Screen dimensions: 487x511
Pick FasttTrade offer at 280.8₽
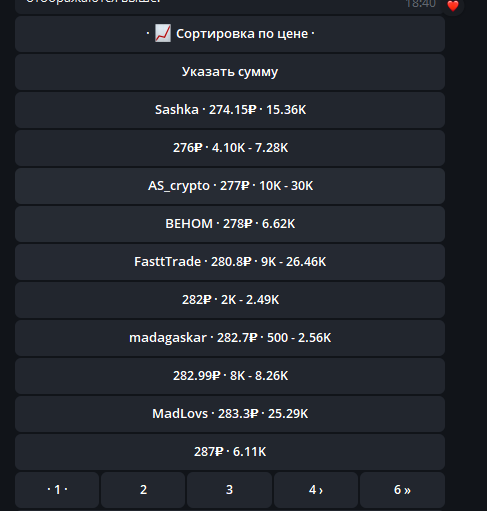[230, 262]
